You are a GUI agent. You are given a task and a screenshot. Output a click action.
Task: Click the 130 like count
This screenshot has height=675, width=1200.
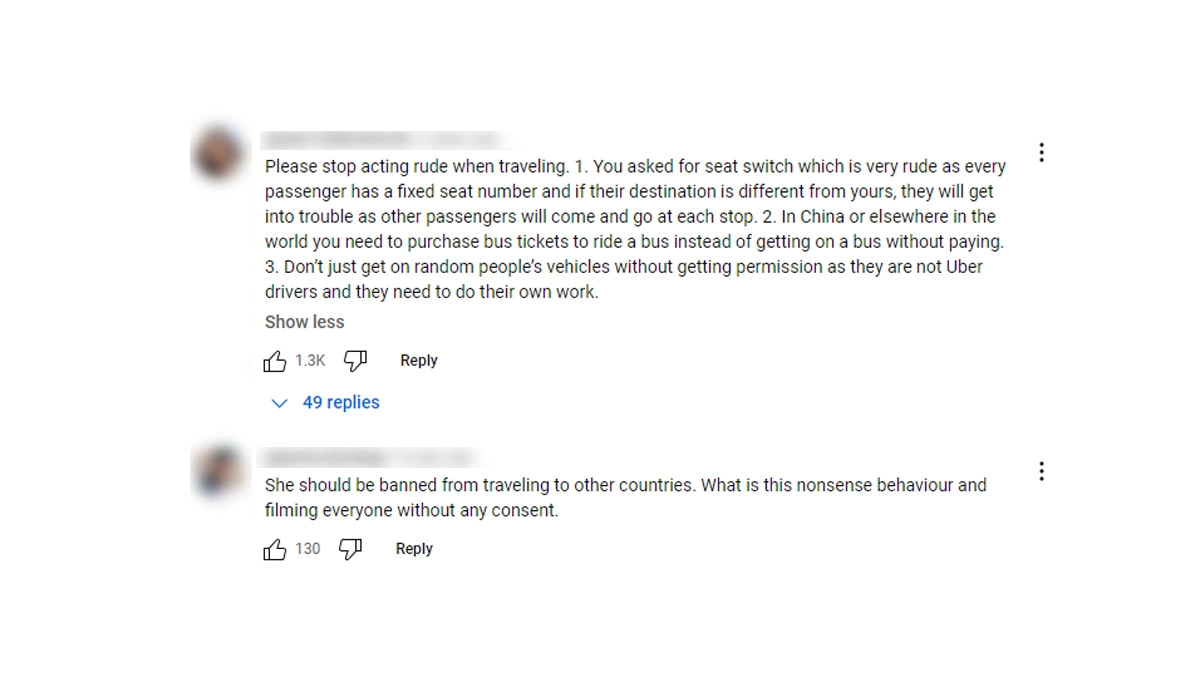coord(308,549)
